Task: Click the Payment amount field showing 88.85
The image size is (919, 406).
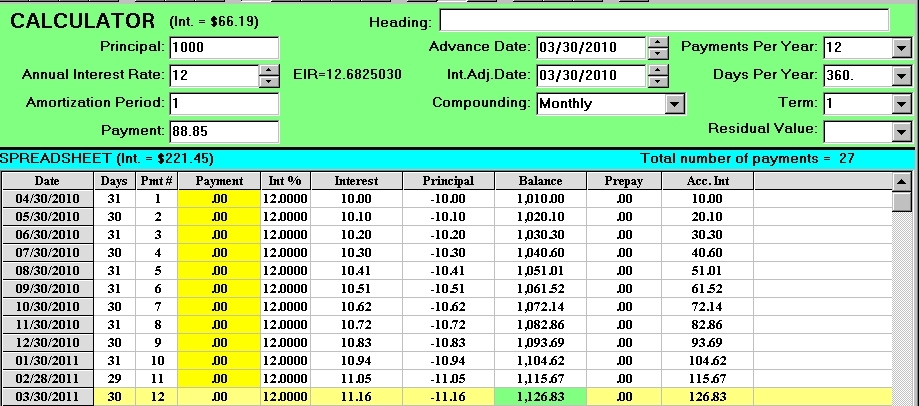Action: (224, 131)
